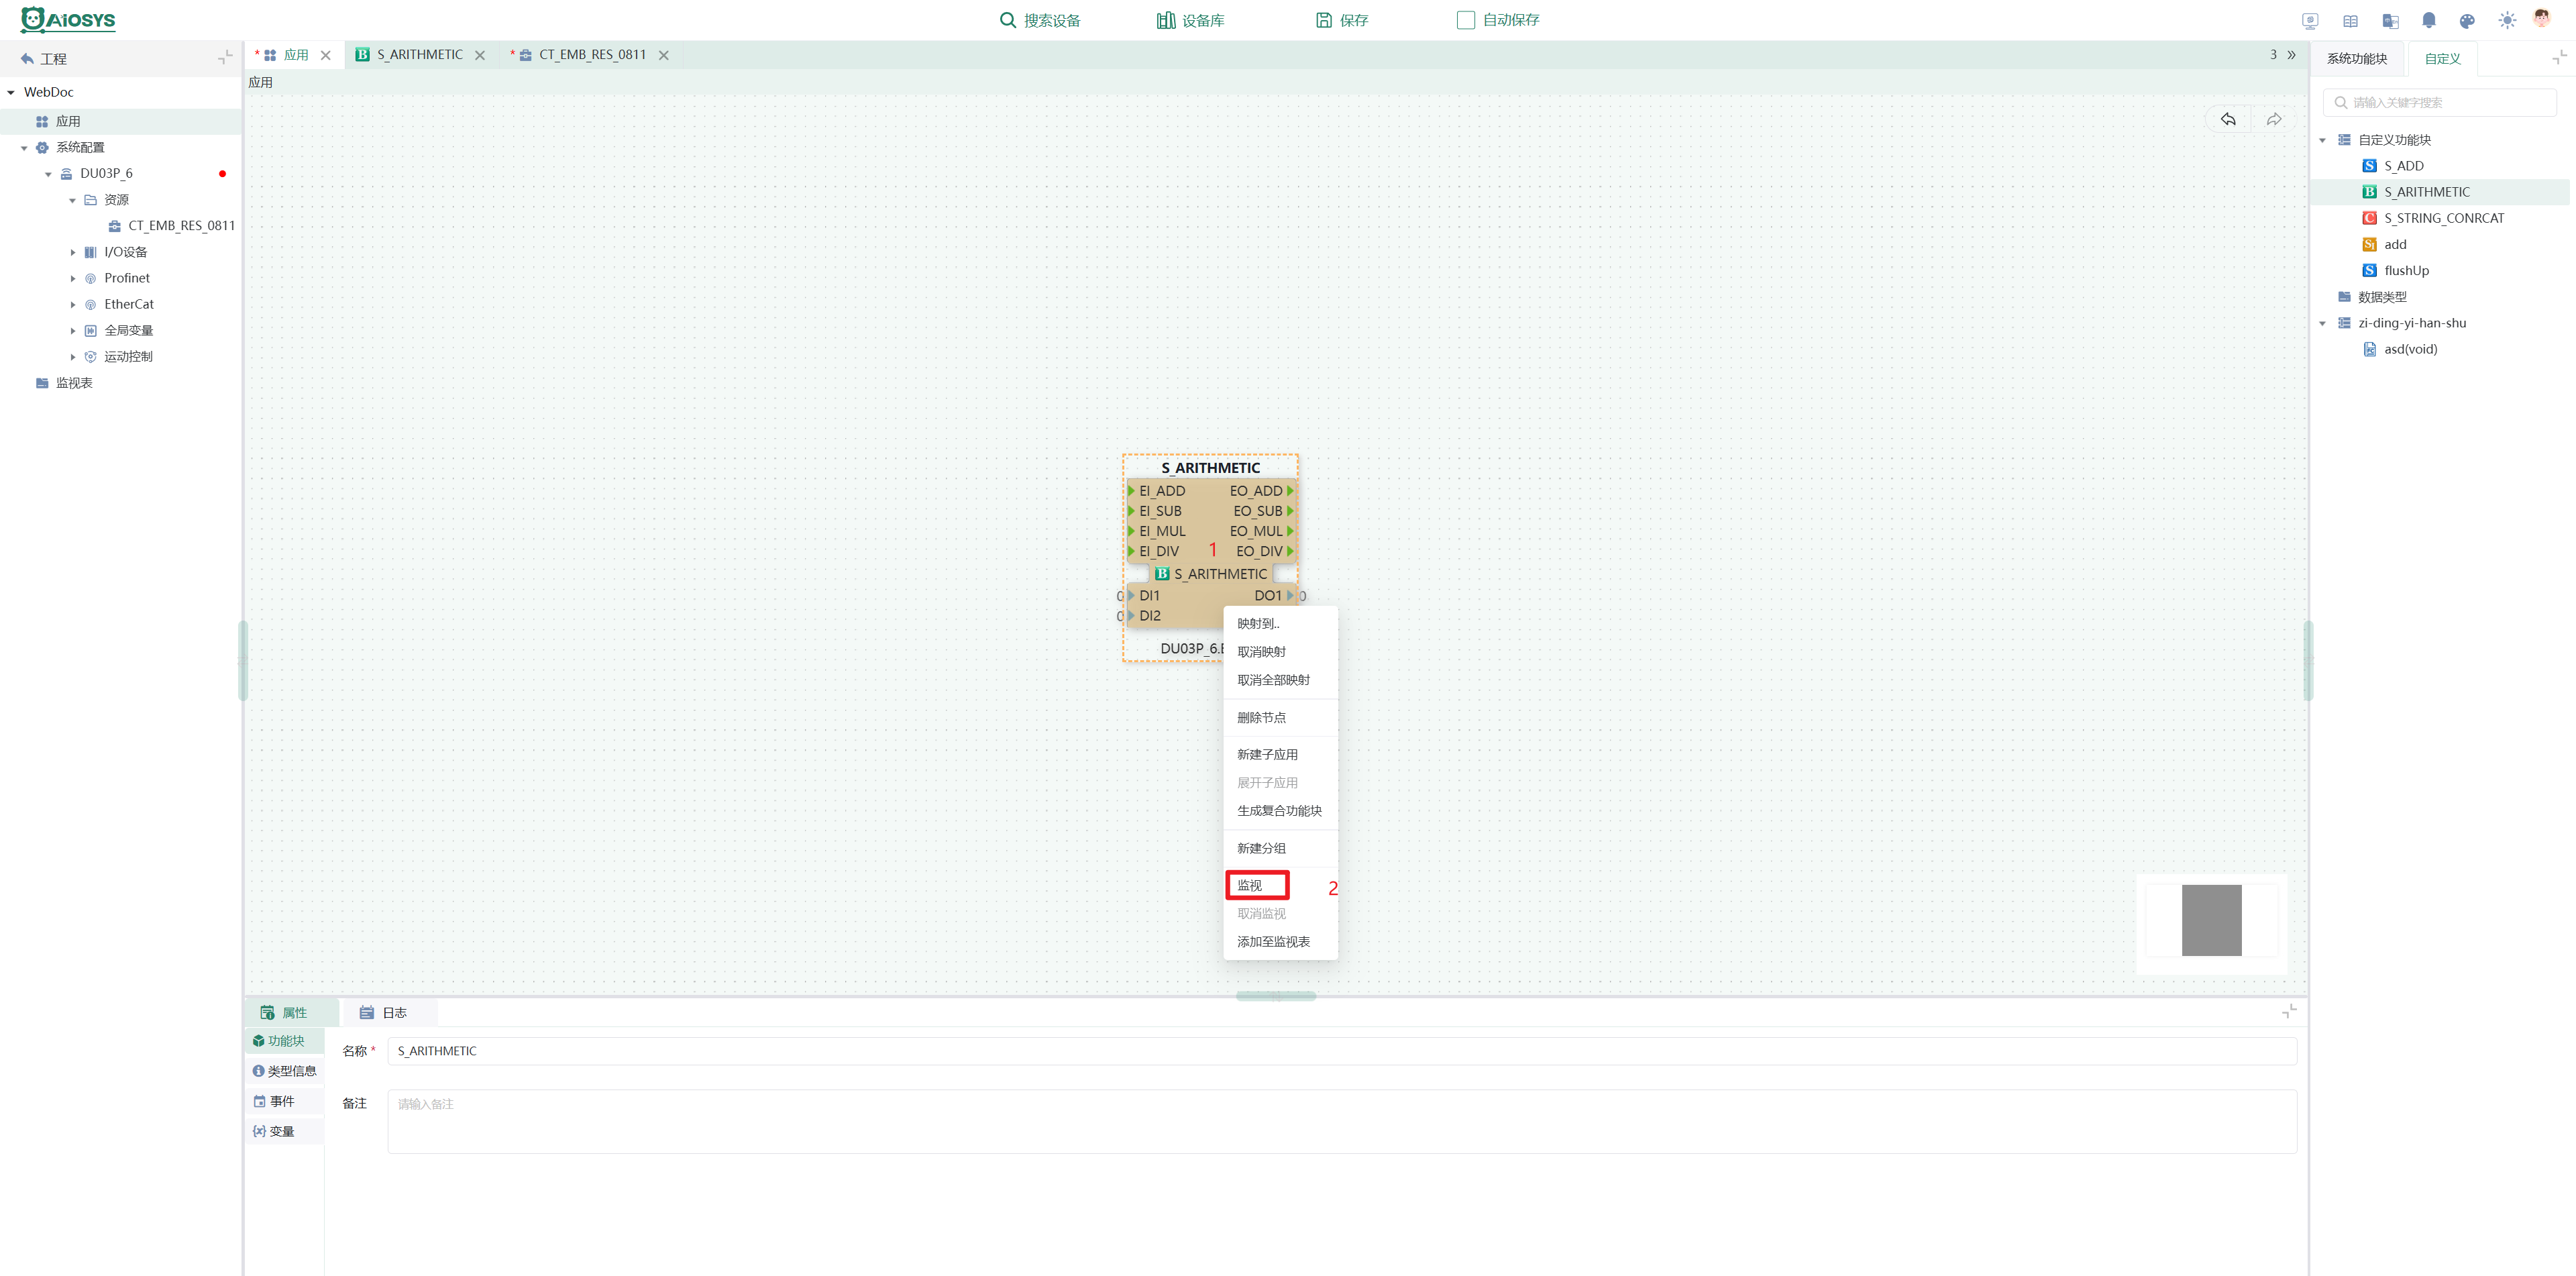Screen dimensions: 2576x1276
Task: Toggle the light/dark sun icon
Action: [2506, 20]
